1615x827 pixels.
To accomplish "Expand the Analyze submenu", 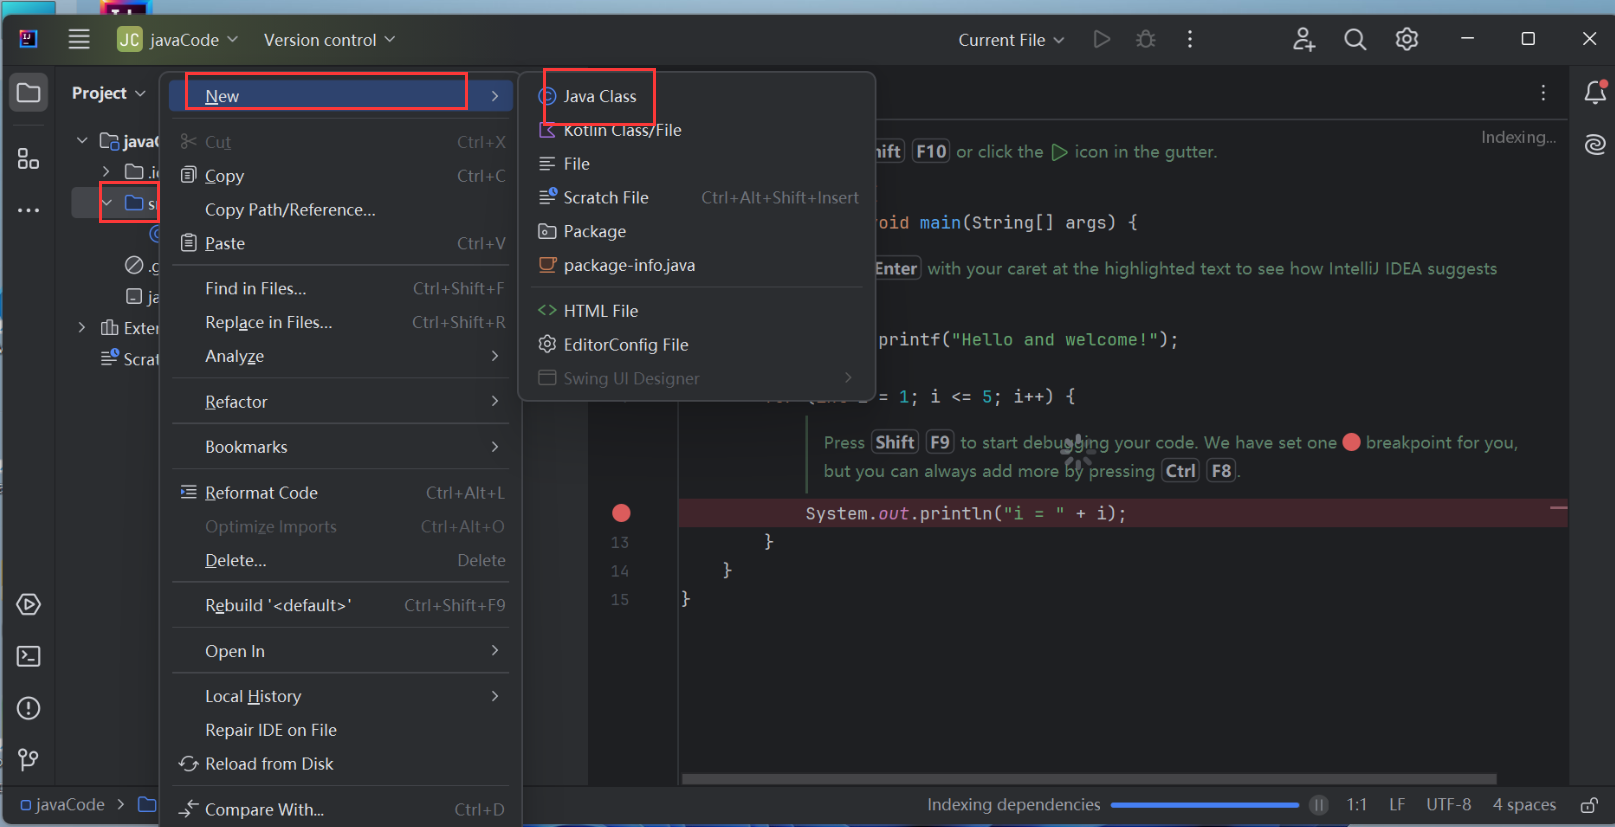I will (341, 356).
